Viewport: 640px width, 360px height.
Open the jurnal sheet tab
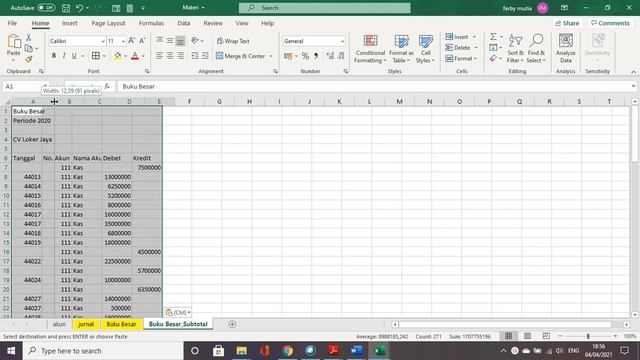(x=86, y=324)
